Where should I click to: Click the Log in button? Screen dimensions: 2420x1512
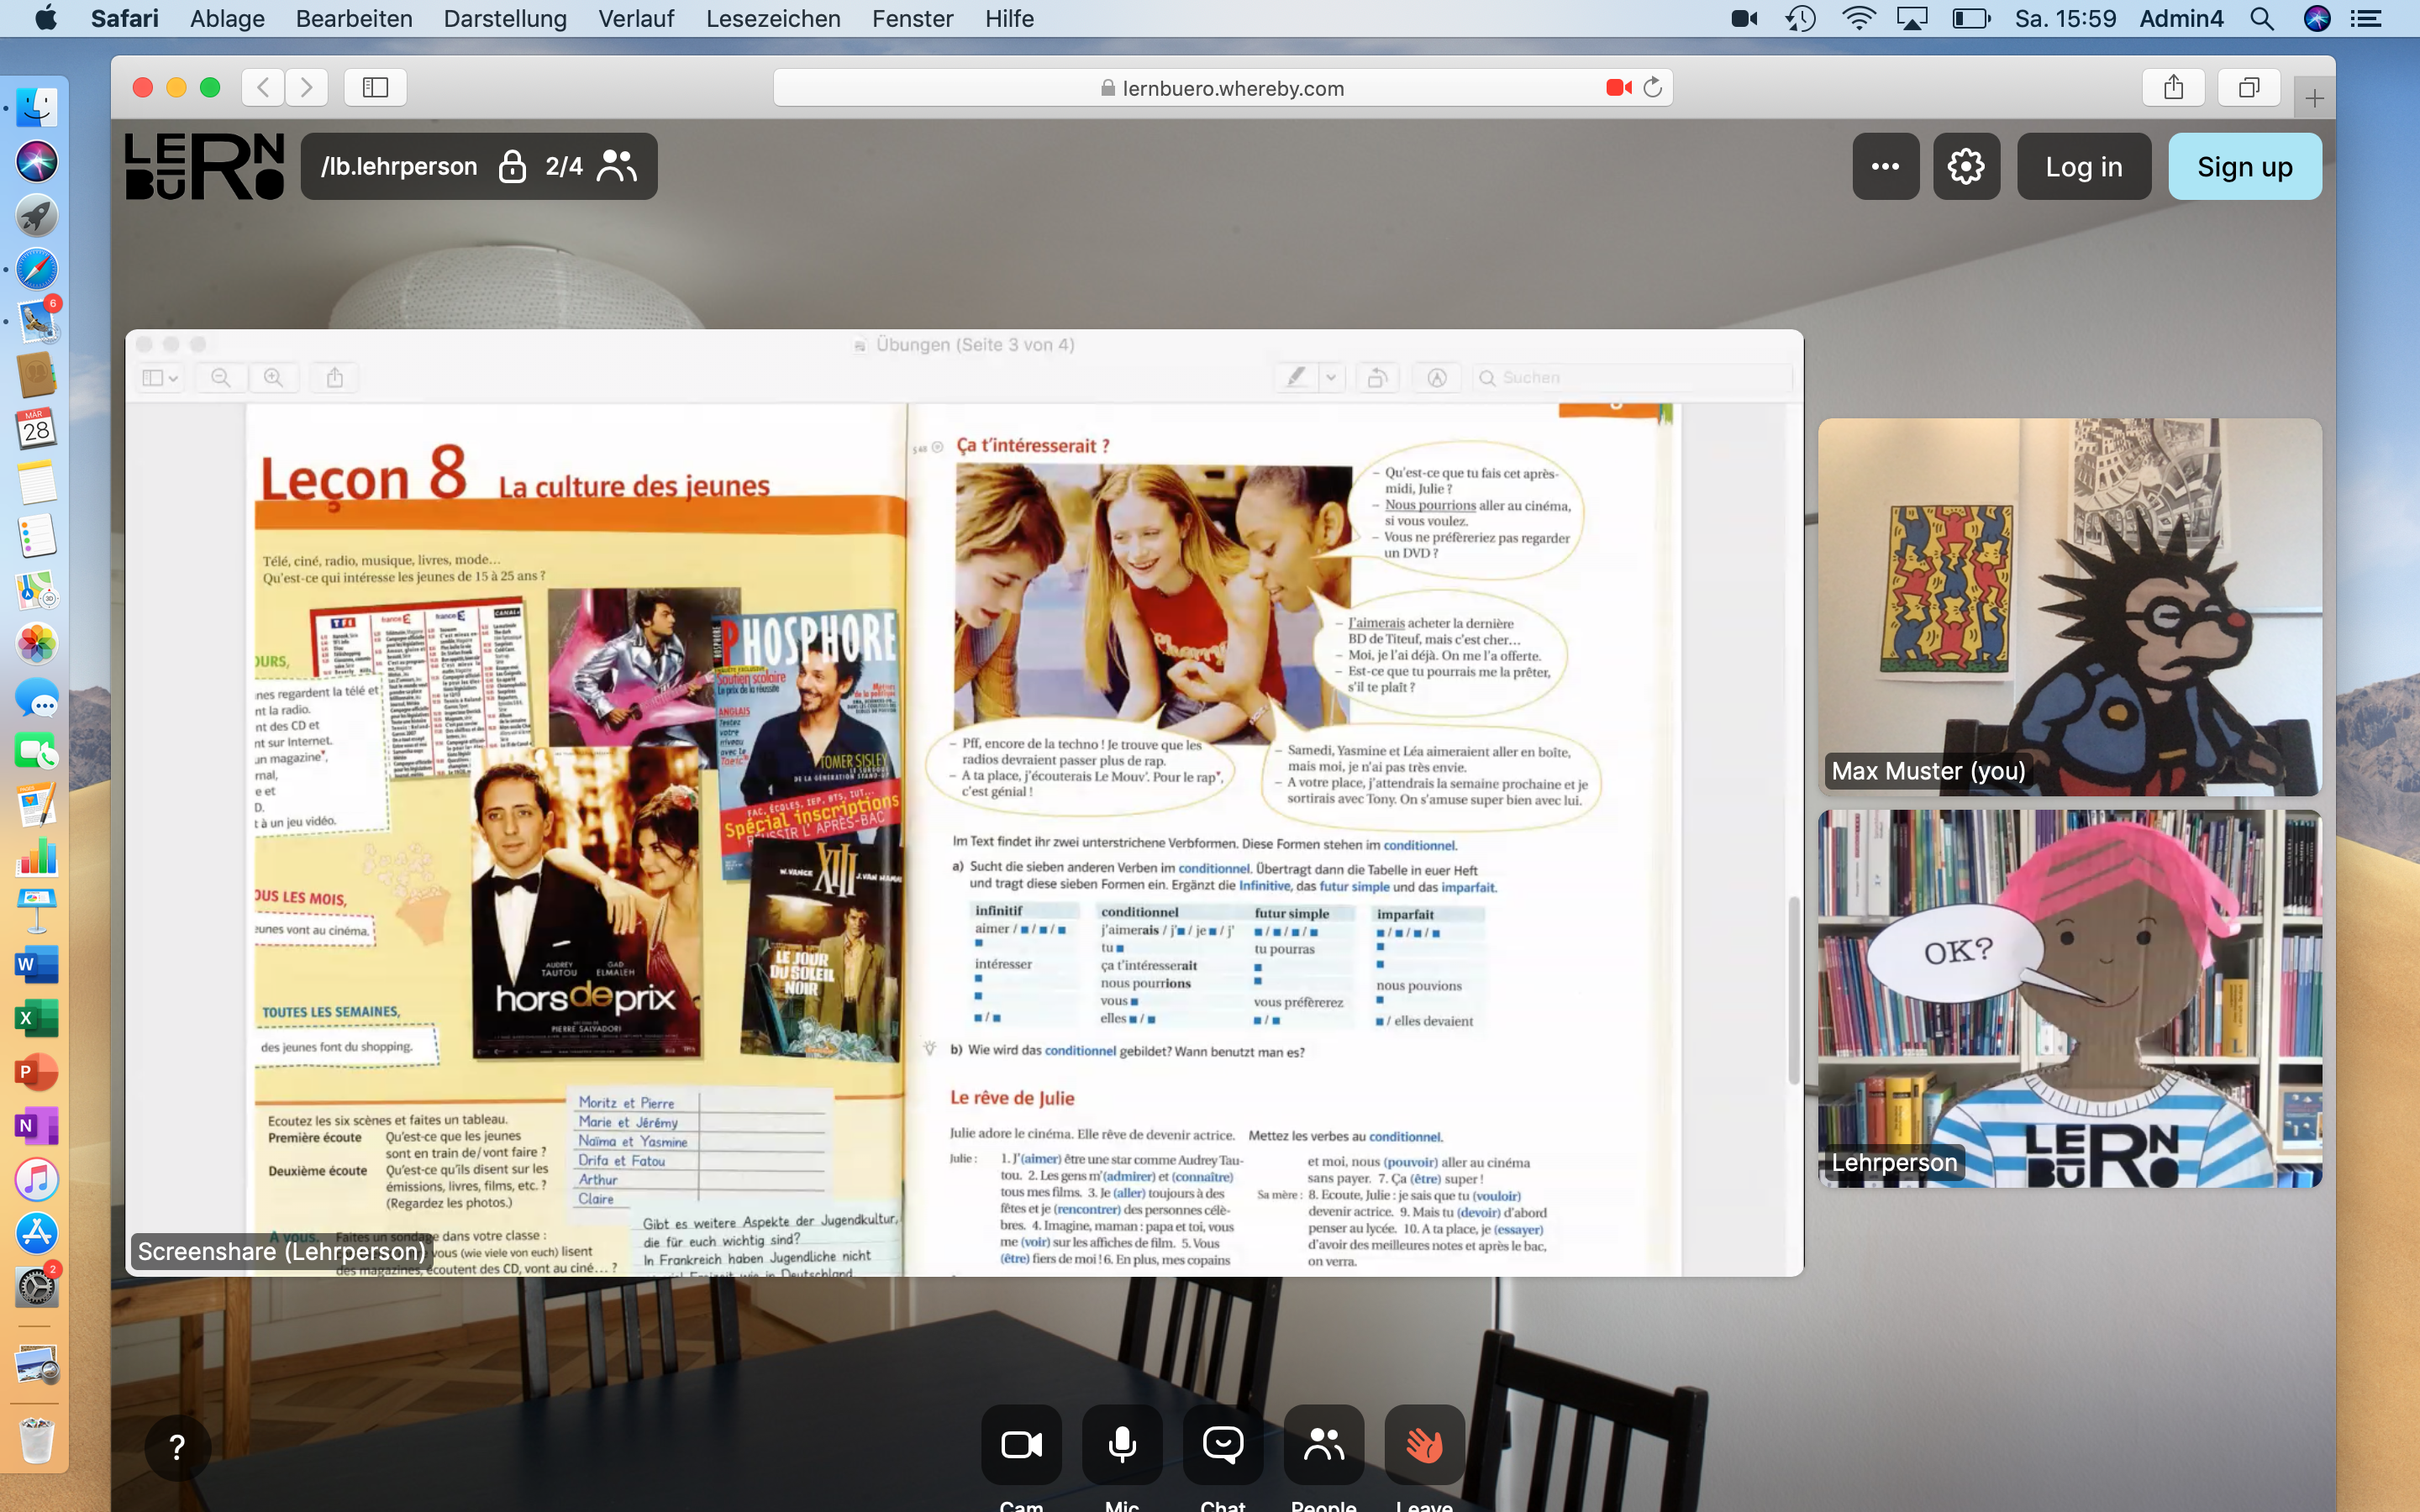click(2084, 166)
